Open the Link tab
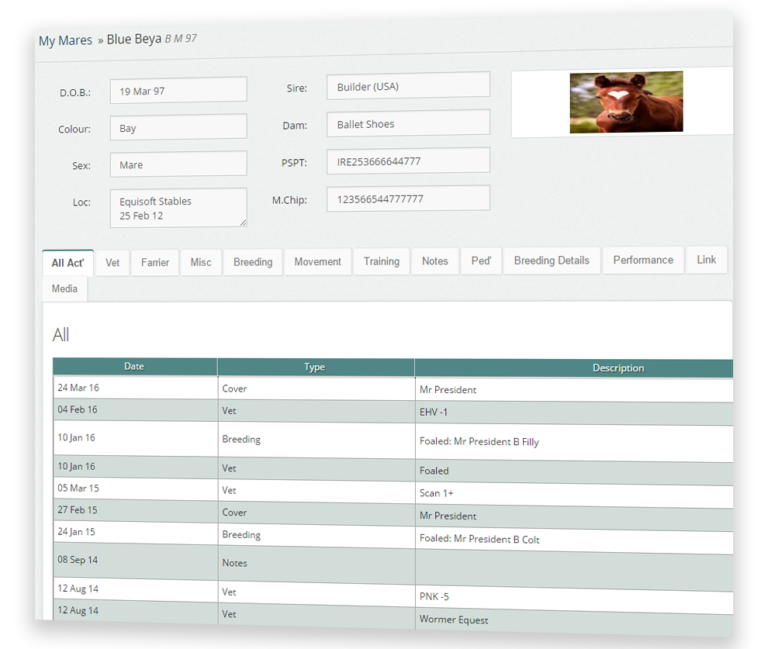 click(x=706, y=259)
